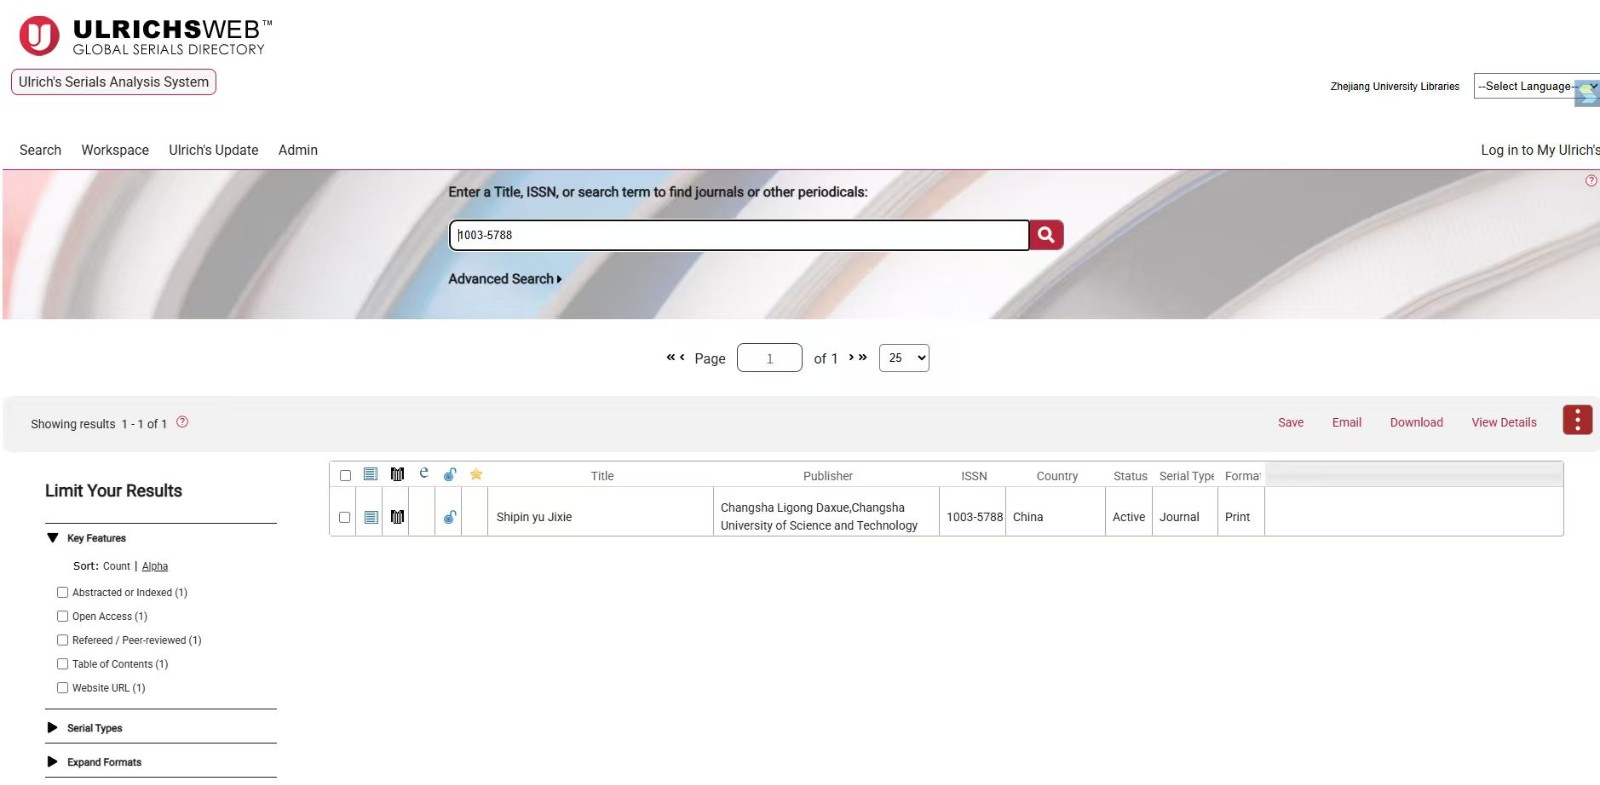This screenshot has height=785, width=1600.
Task: Click ISSN value 1003-5788 in results row
Action: 975,517
